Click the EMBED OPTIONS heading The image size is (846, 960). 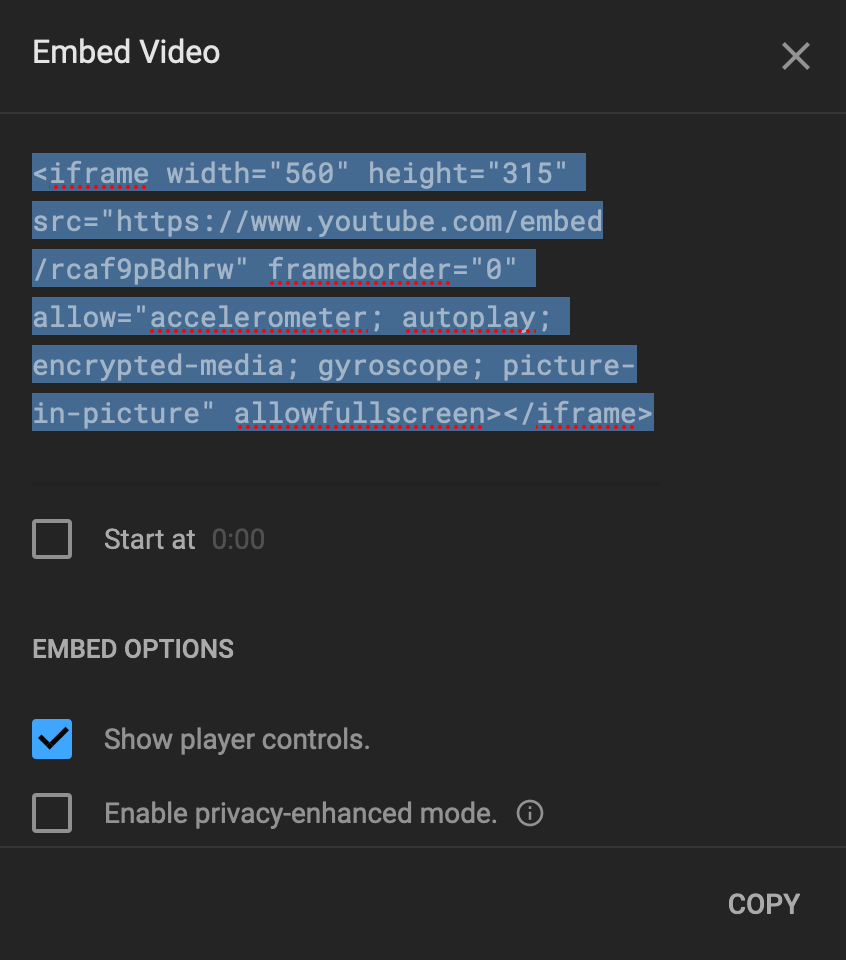[133, 649]
